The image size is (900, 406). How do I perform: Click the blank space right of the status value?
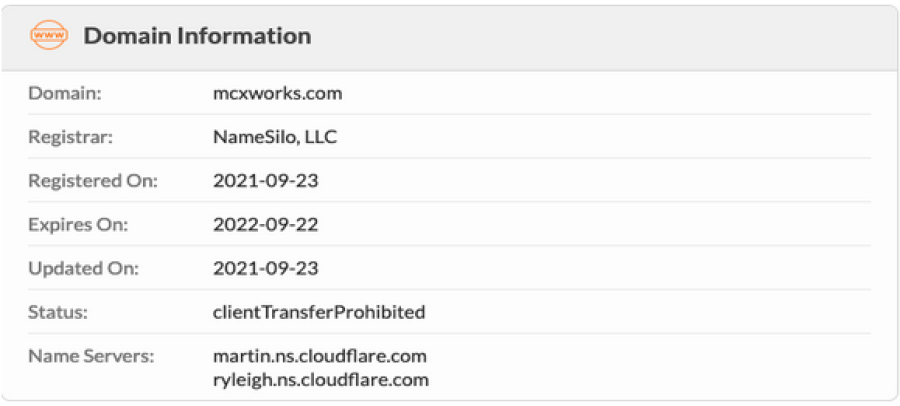[x=650, y=312]
